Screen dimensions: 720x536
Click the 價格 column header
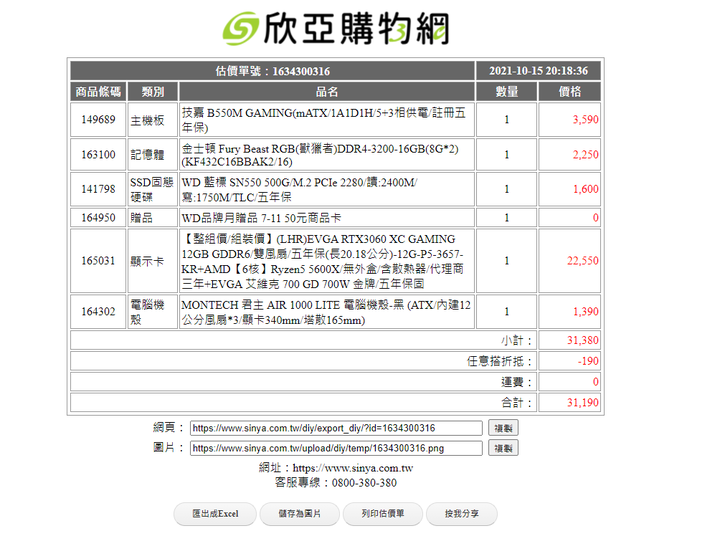pyautogui.click(x=569, y=92)
